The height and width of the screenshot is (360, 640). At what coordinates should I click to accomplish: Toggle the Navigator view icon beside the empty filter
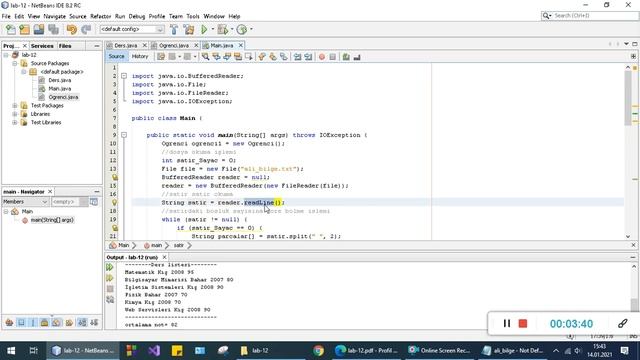tap(94, 202)
